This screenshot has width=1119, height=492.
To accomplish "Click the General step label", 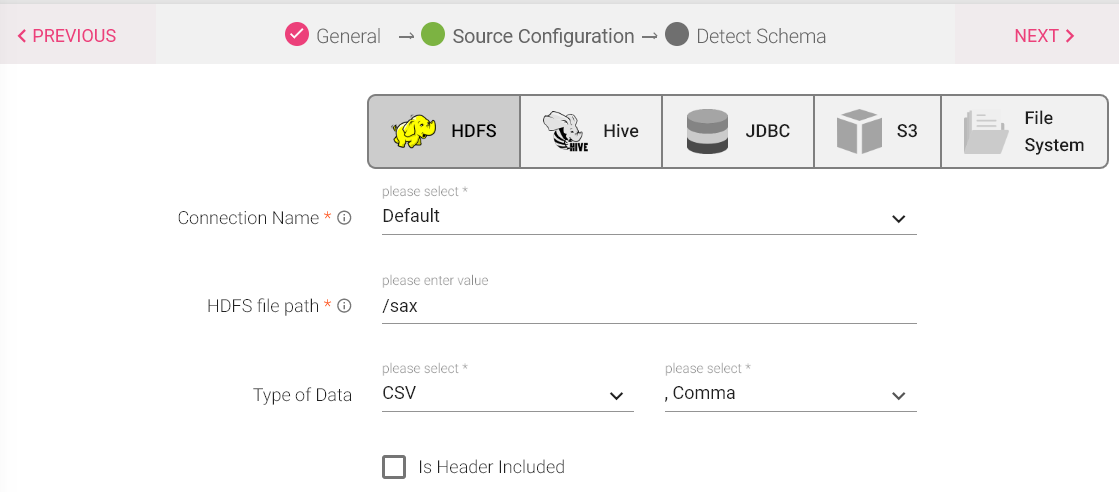I will tap(348, 36).
